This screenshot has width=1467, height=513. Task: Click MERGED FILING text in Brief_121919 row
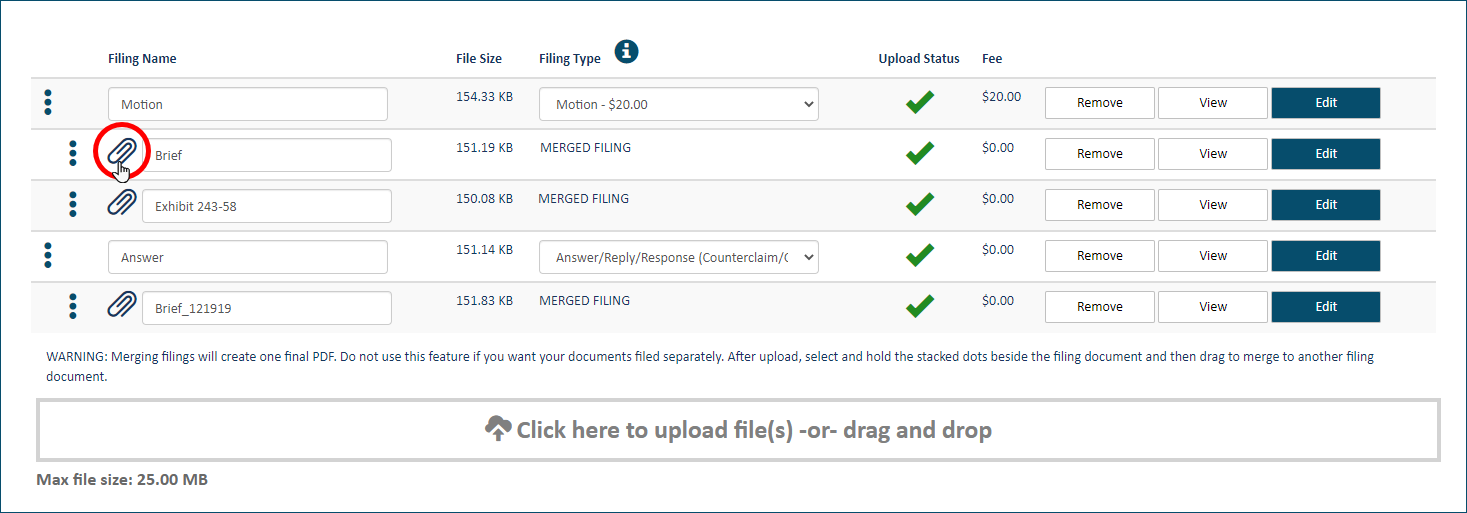[x=585, y=301]
